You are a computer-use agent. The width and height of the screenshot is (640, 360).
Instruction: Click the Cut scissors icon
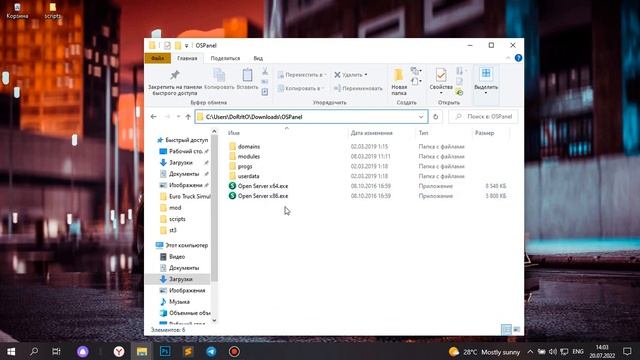click(x=265, y=72)
